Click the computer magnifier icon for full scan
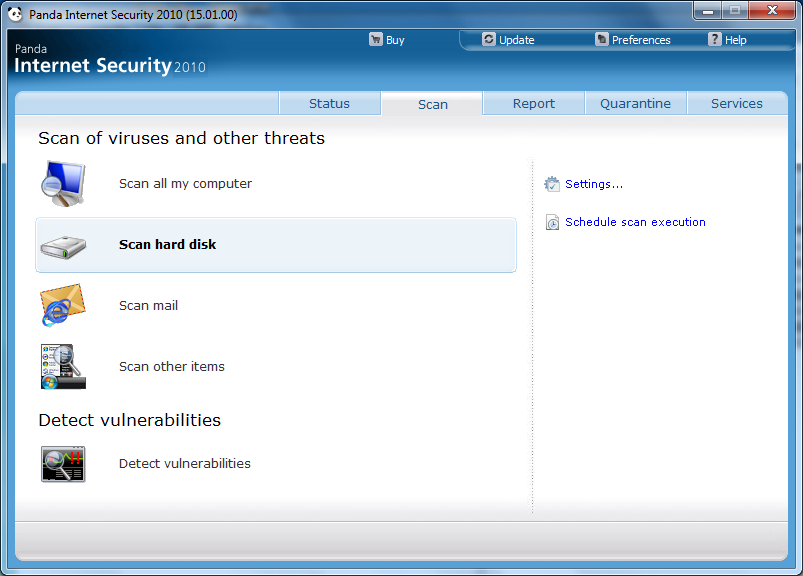 click(x=63, y=184)
